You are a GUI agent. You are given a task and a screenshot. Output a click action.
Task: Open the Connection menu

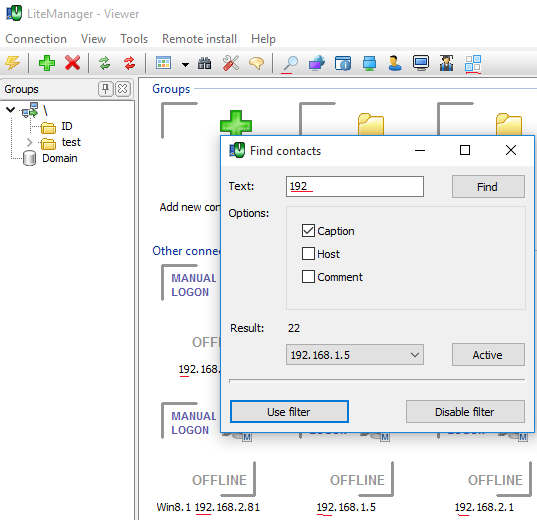point(36,39)
